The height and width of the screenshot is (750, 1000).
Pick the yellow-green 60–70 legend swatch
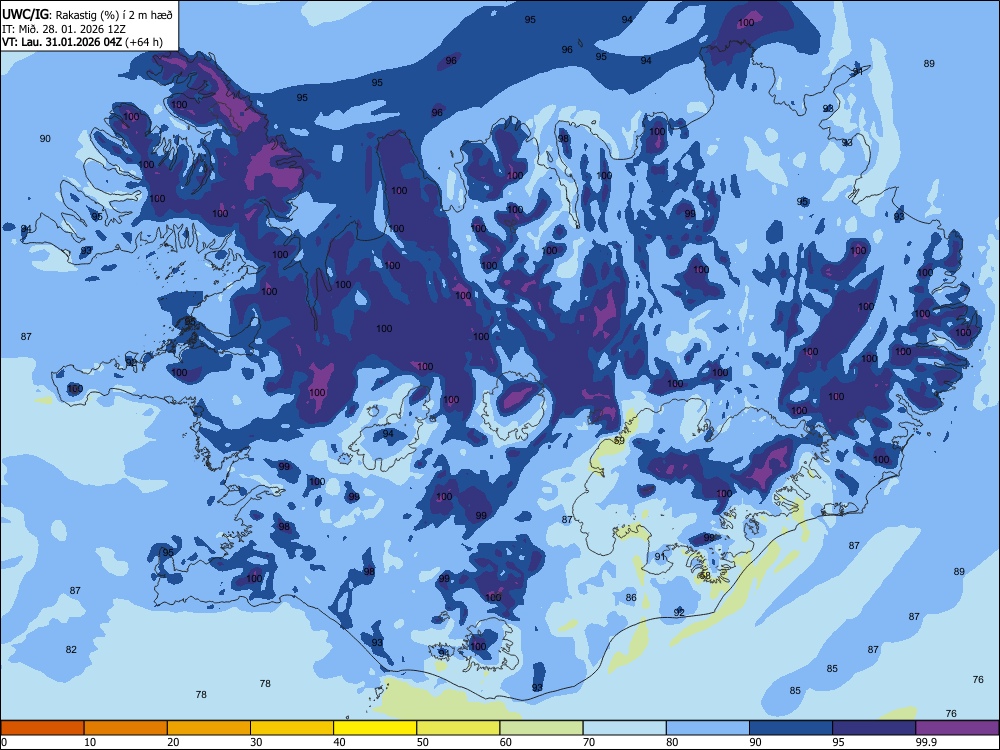click(x=541, y=728)
